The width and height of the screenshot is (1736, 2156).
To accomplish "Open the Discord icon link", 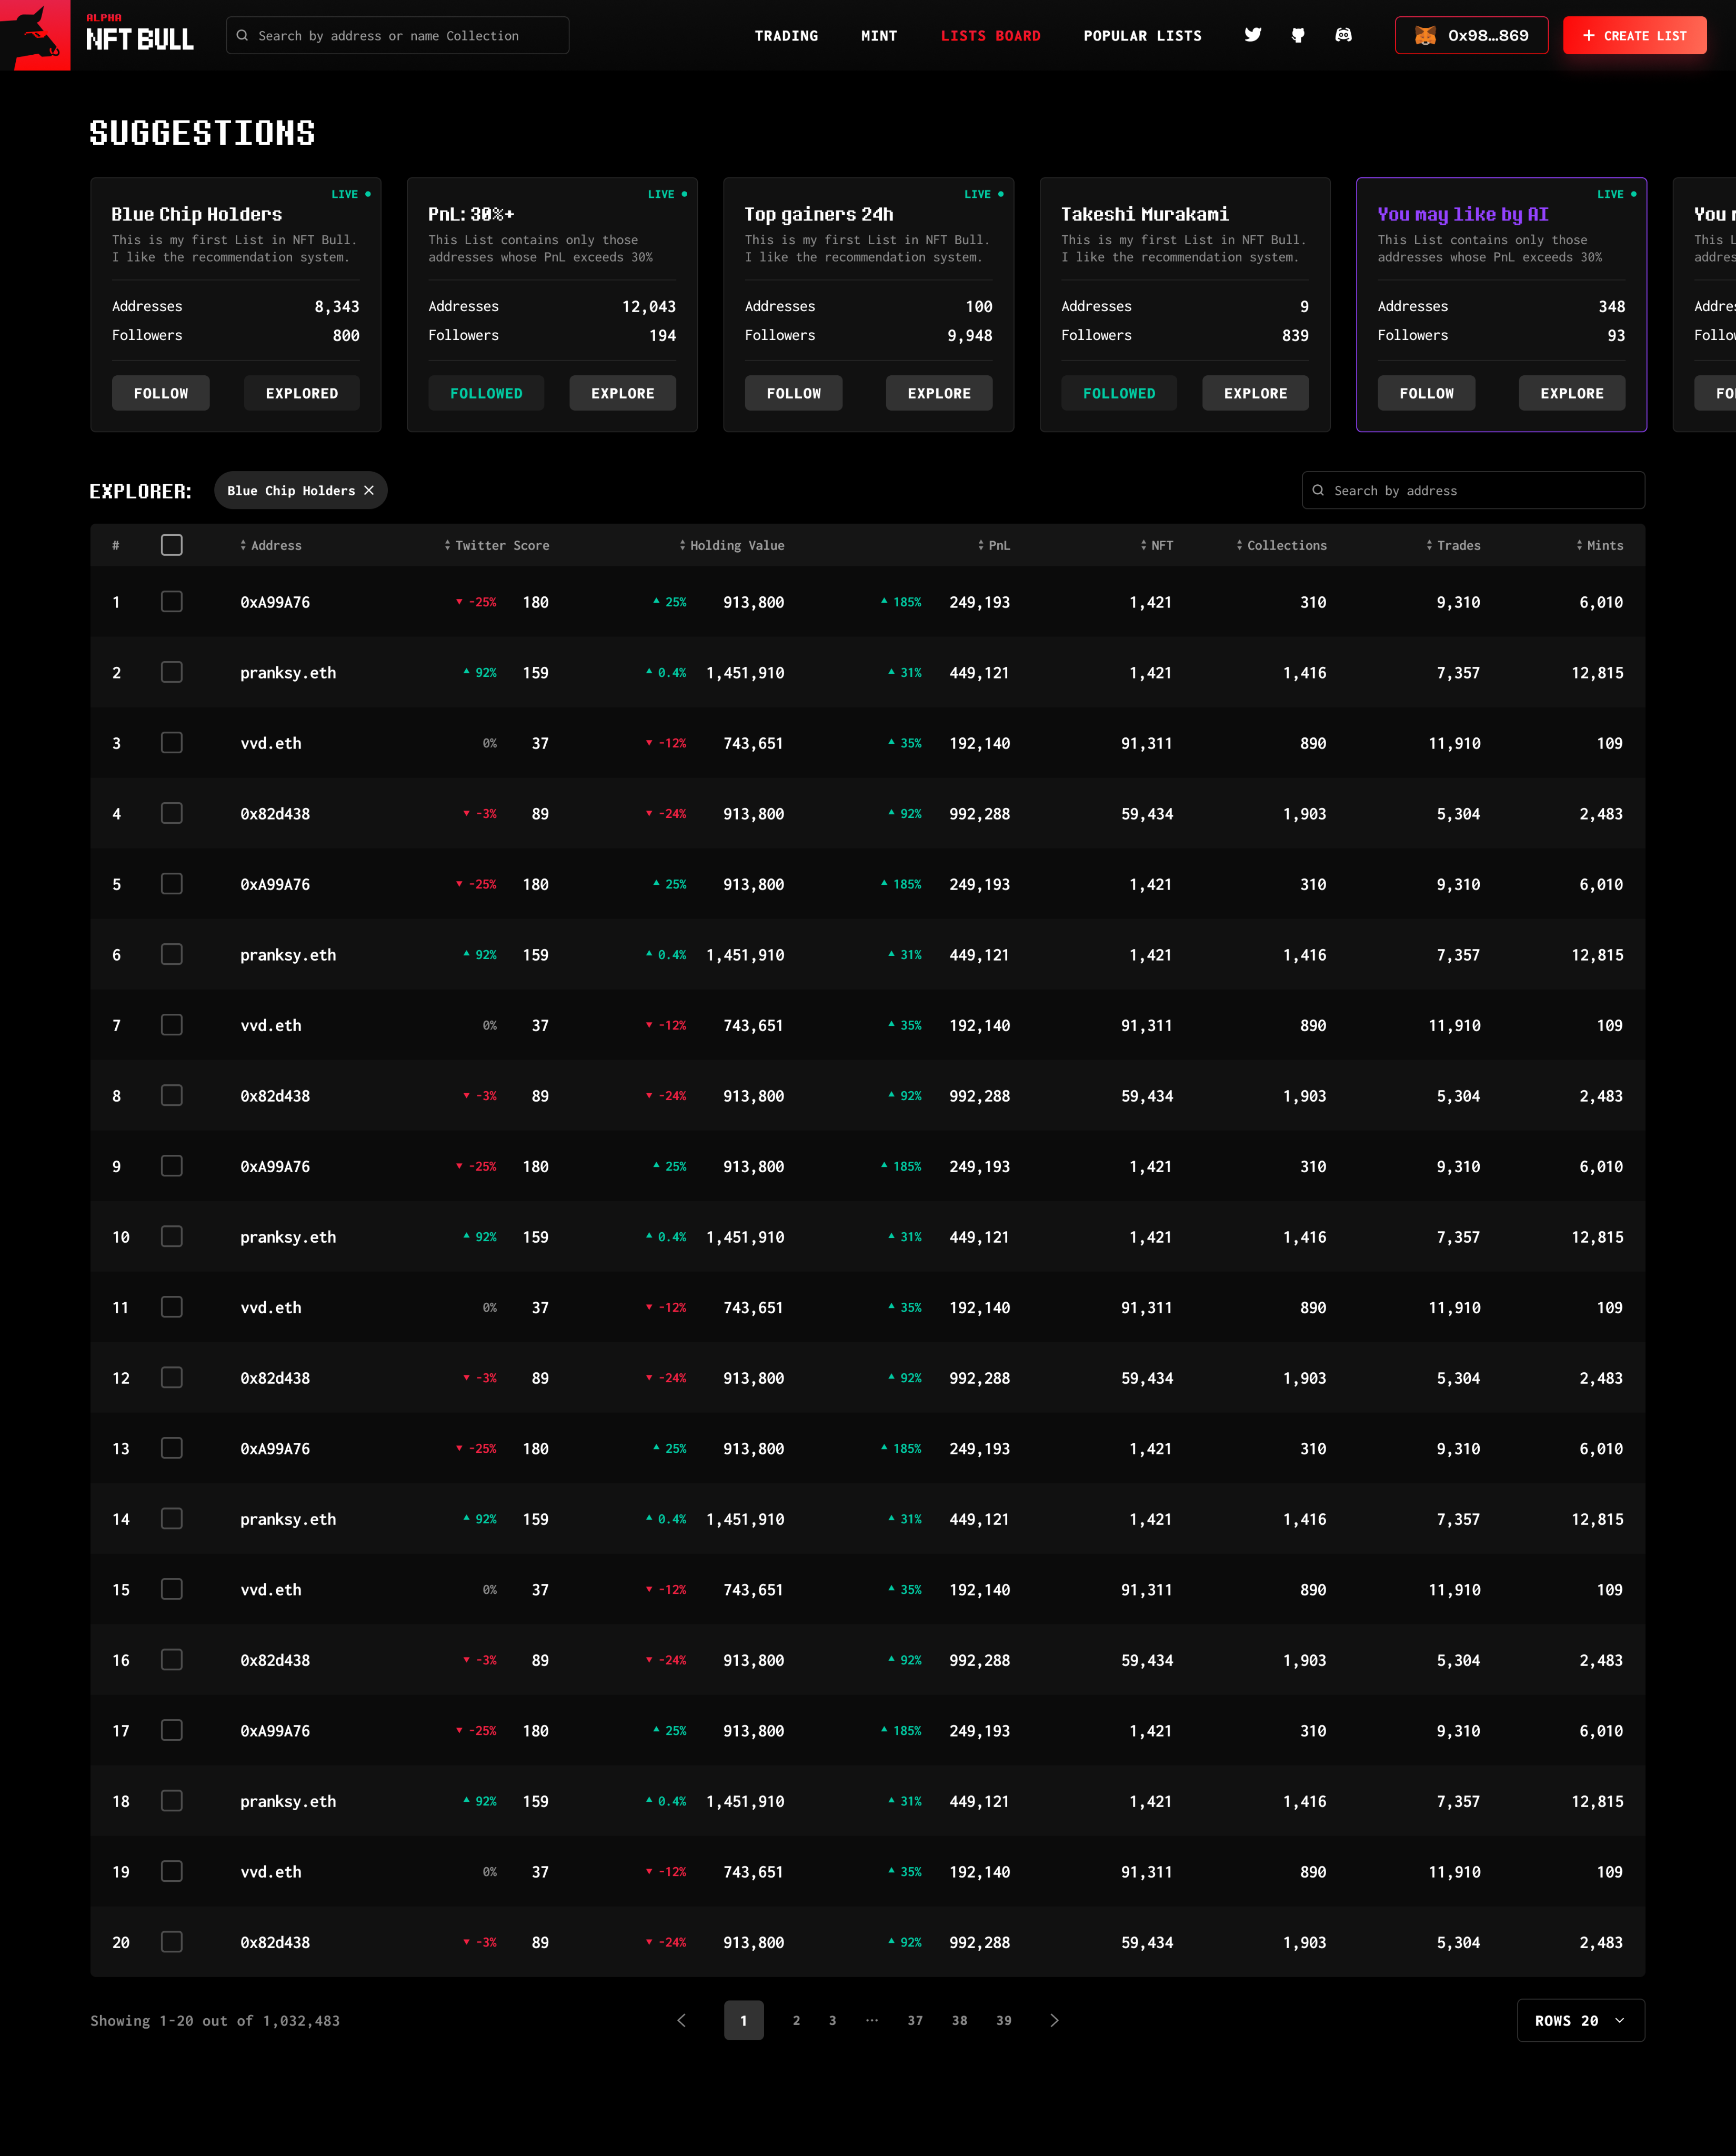I will pos(1343,35).
